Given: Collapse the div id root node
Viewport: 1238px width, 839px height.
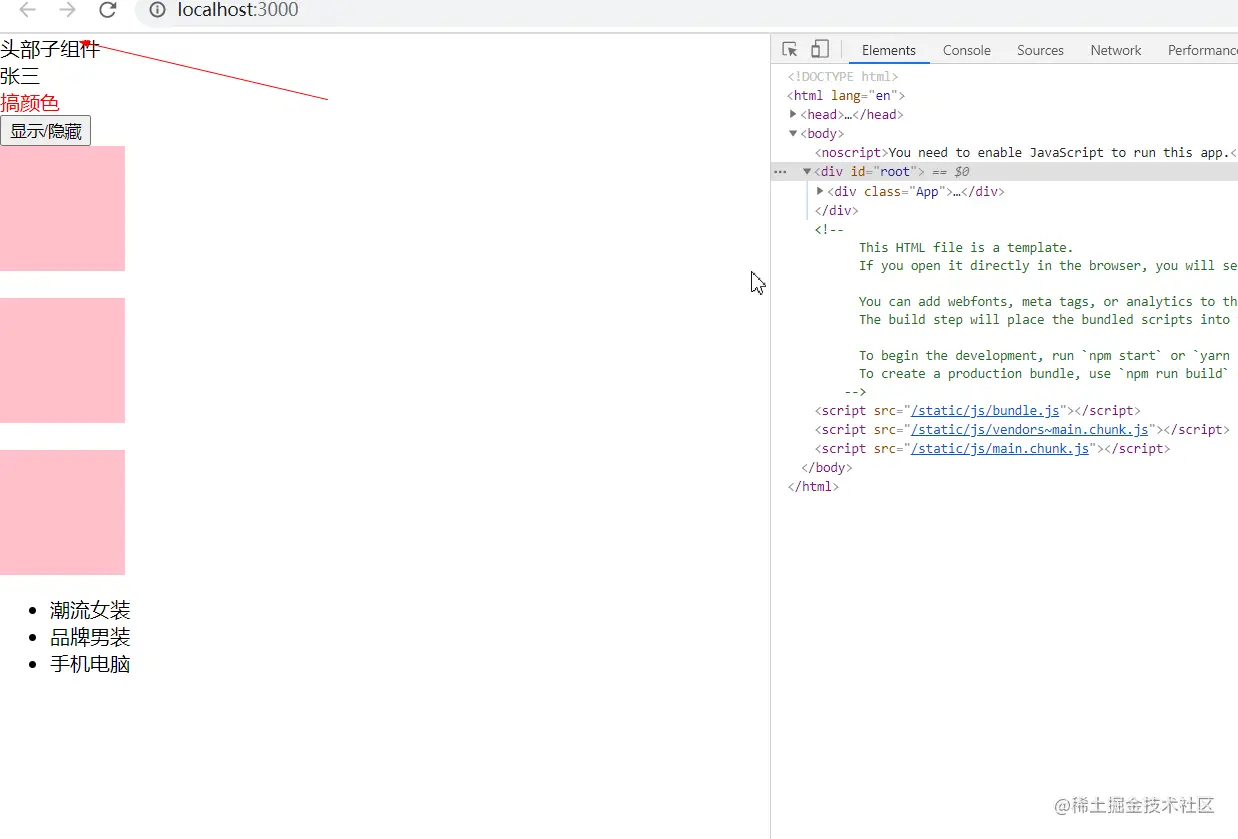Looking at the screenshot, I should (807, 172).
